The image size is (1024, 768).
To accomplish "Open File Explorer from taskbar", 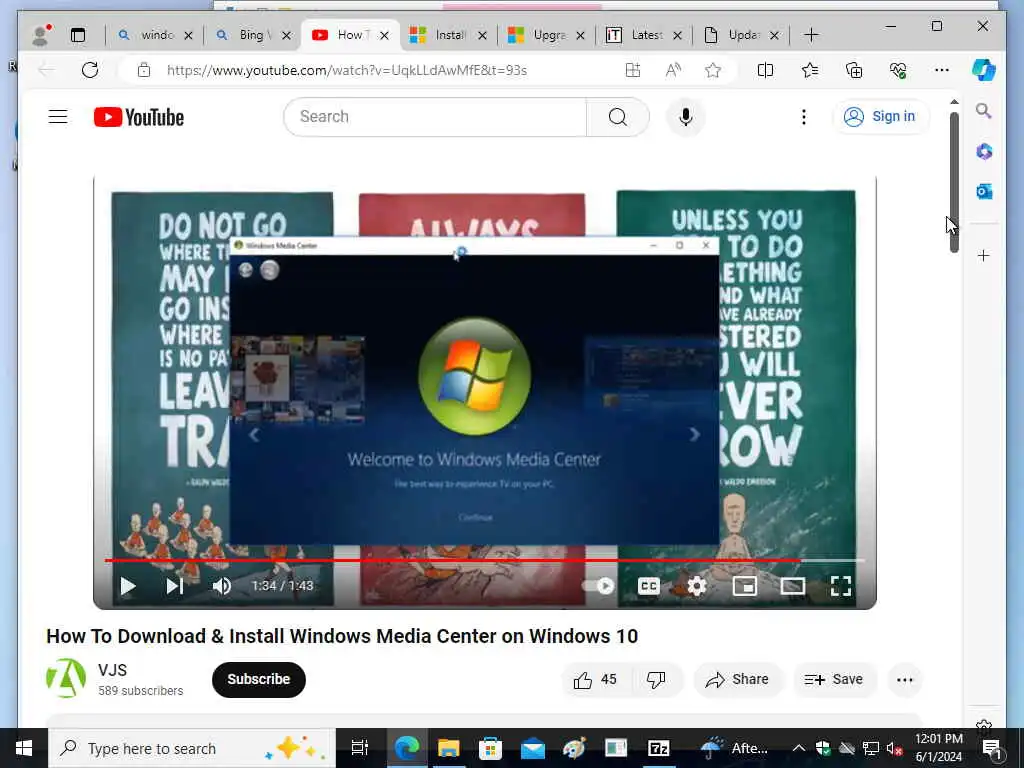I will tap(448, 748).
